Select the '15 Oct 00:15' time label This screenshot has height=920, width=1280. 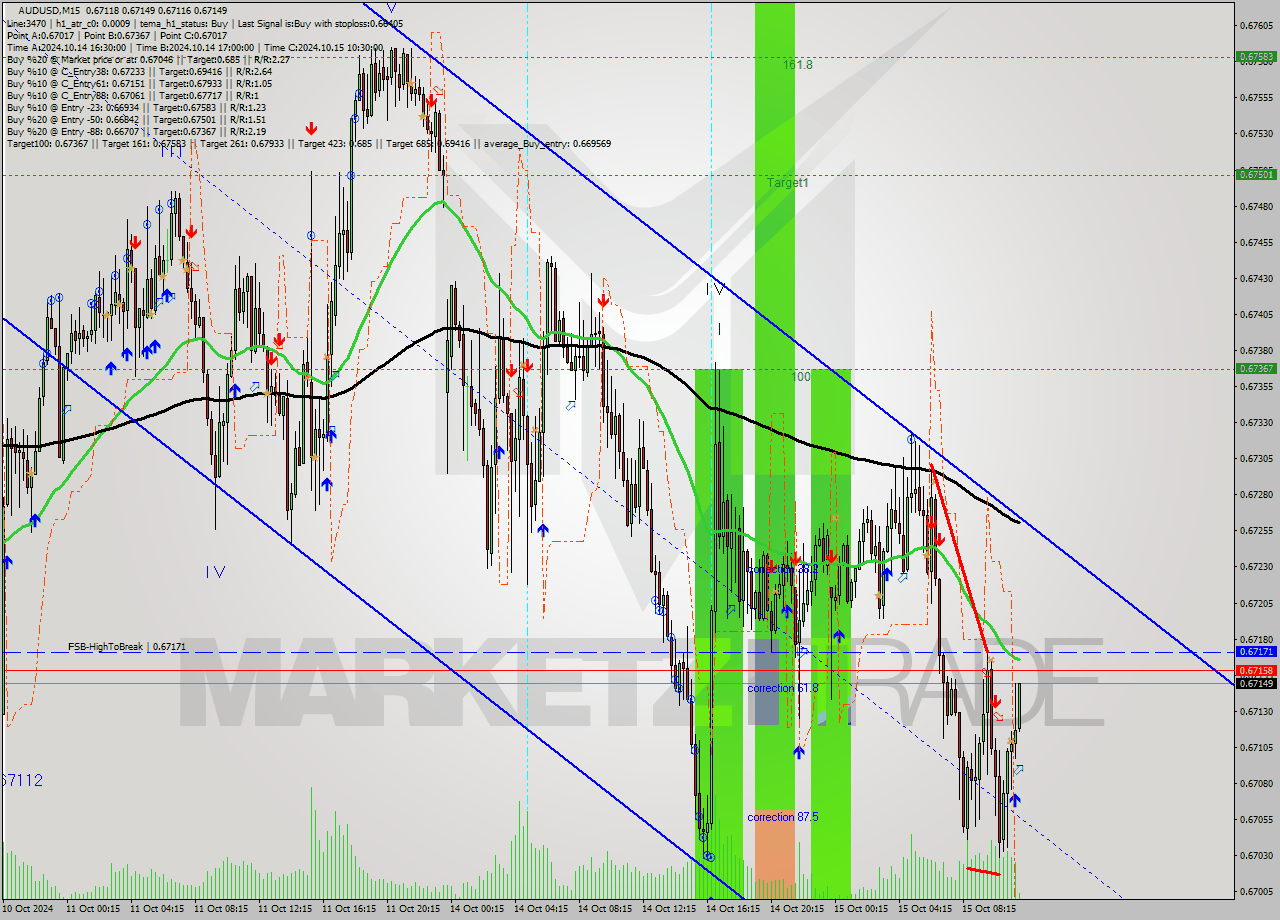pos(861,909)
